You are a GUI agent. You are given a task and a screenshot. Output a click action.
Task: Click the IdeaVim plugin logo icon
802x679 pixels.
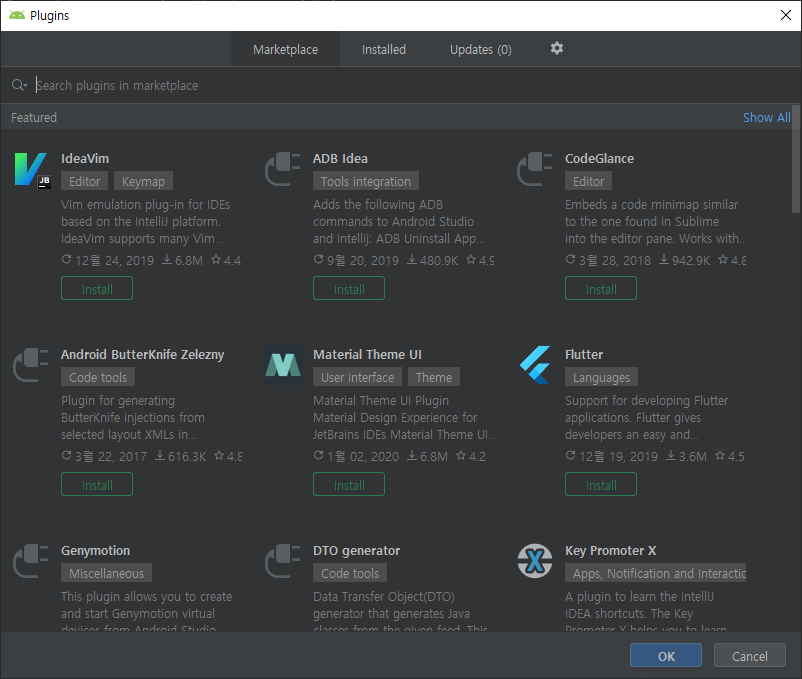tap(31, 170)
